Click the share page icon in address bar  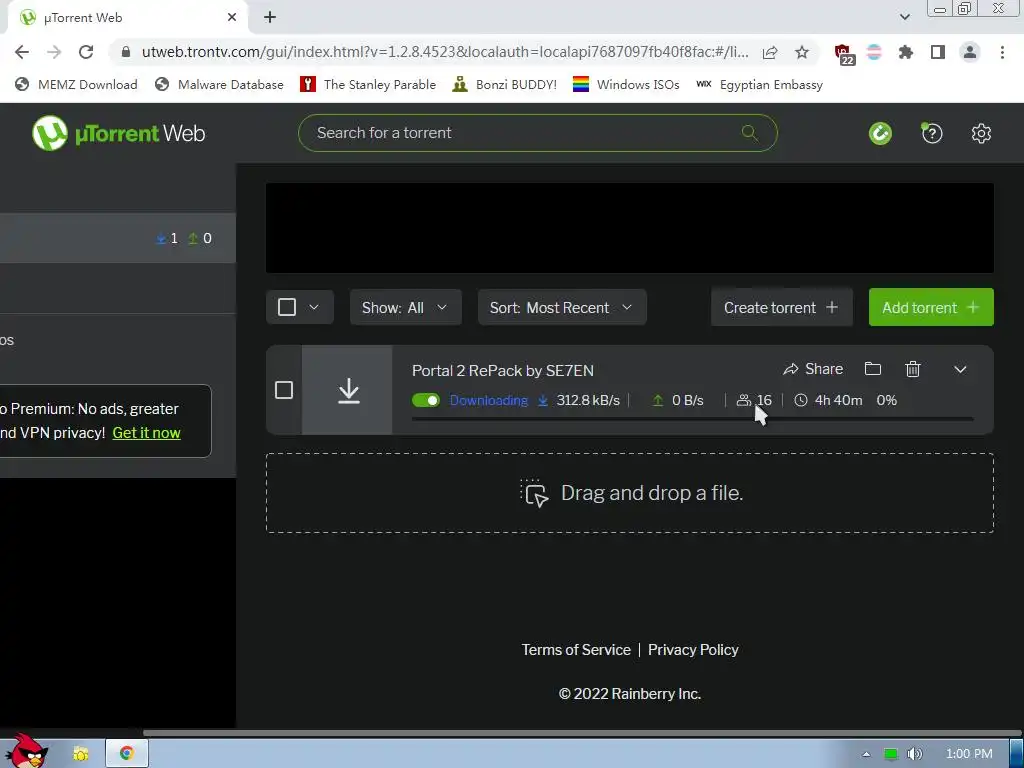(x=770, y=52)
